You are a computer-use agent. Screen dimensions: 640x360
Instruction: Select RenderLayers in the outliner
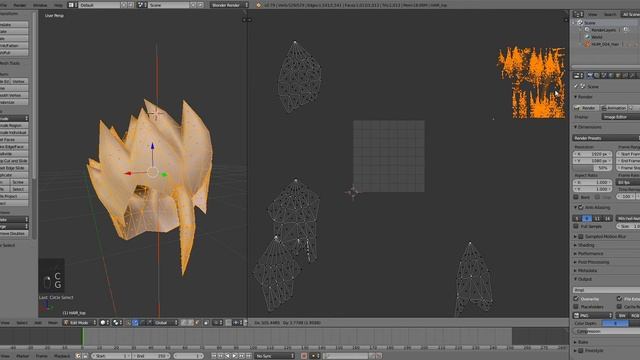[x=603, y=30]
